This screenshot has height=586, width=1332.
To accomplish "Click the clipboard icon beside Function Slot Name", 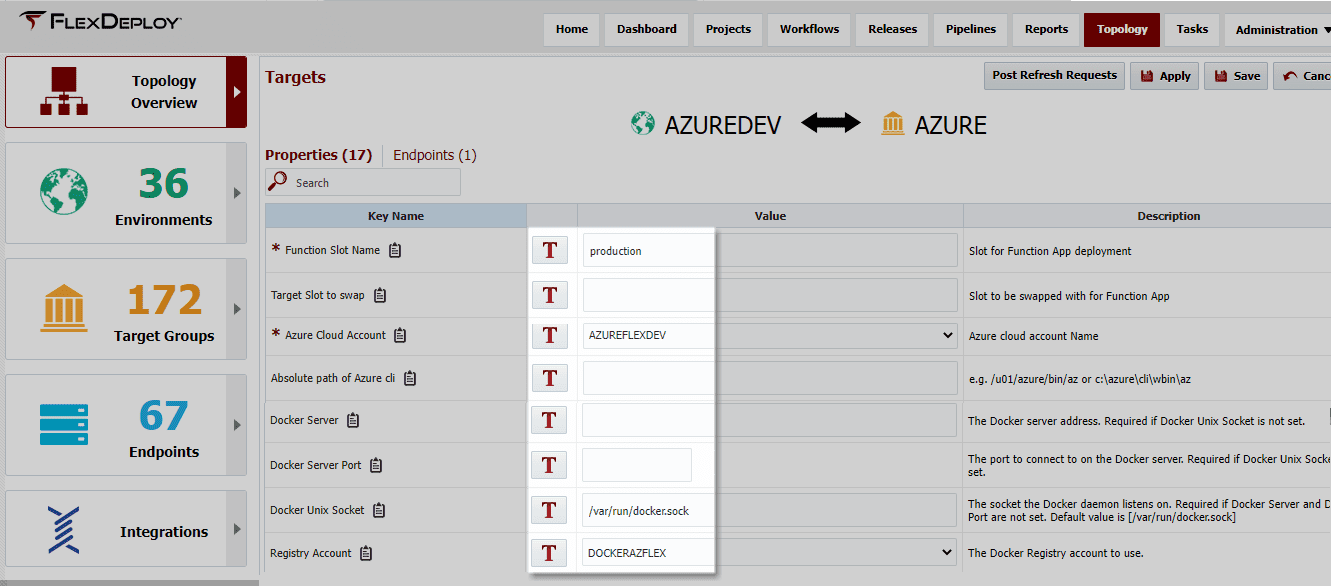I will click(x=395, y=250).
